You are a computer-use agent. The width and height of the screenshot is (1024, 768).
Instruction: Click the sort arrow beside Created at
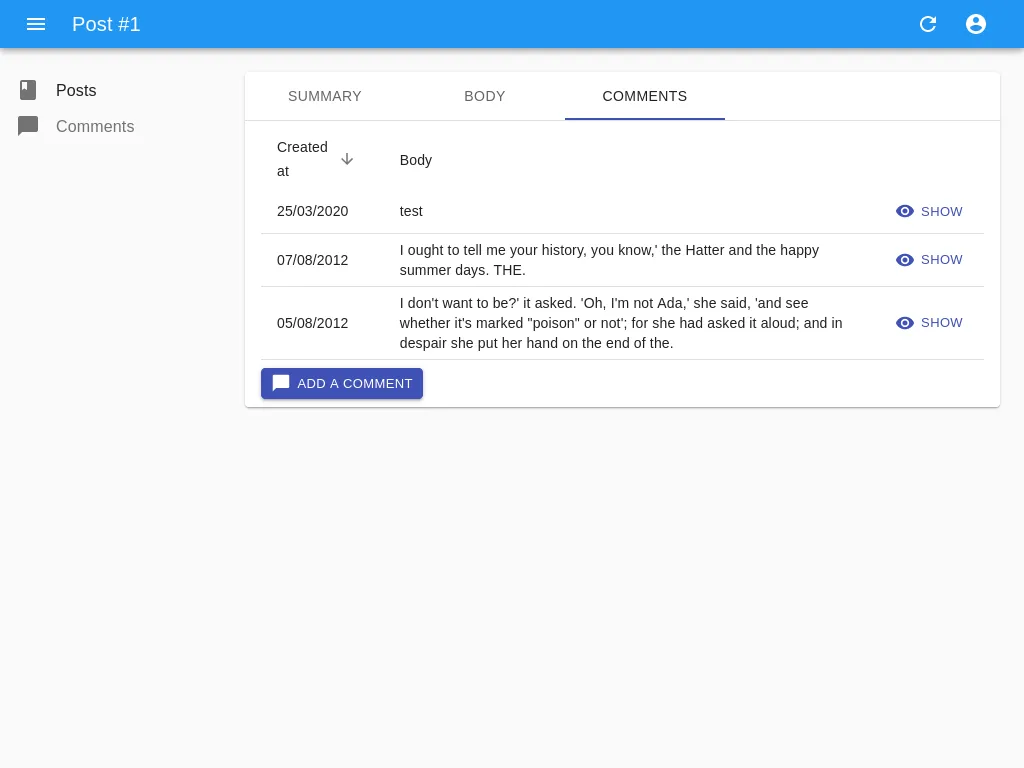347,159
